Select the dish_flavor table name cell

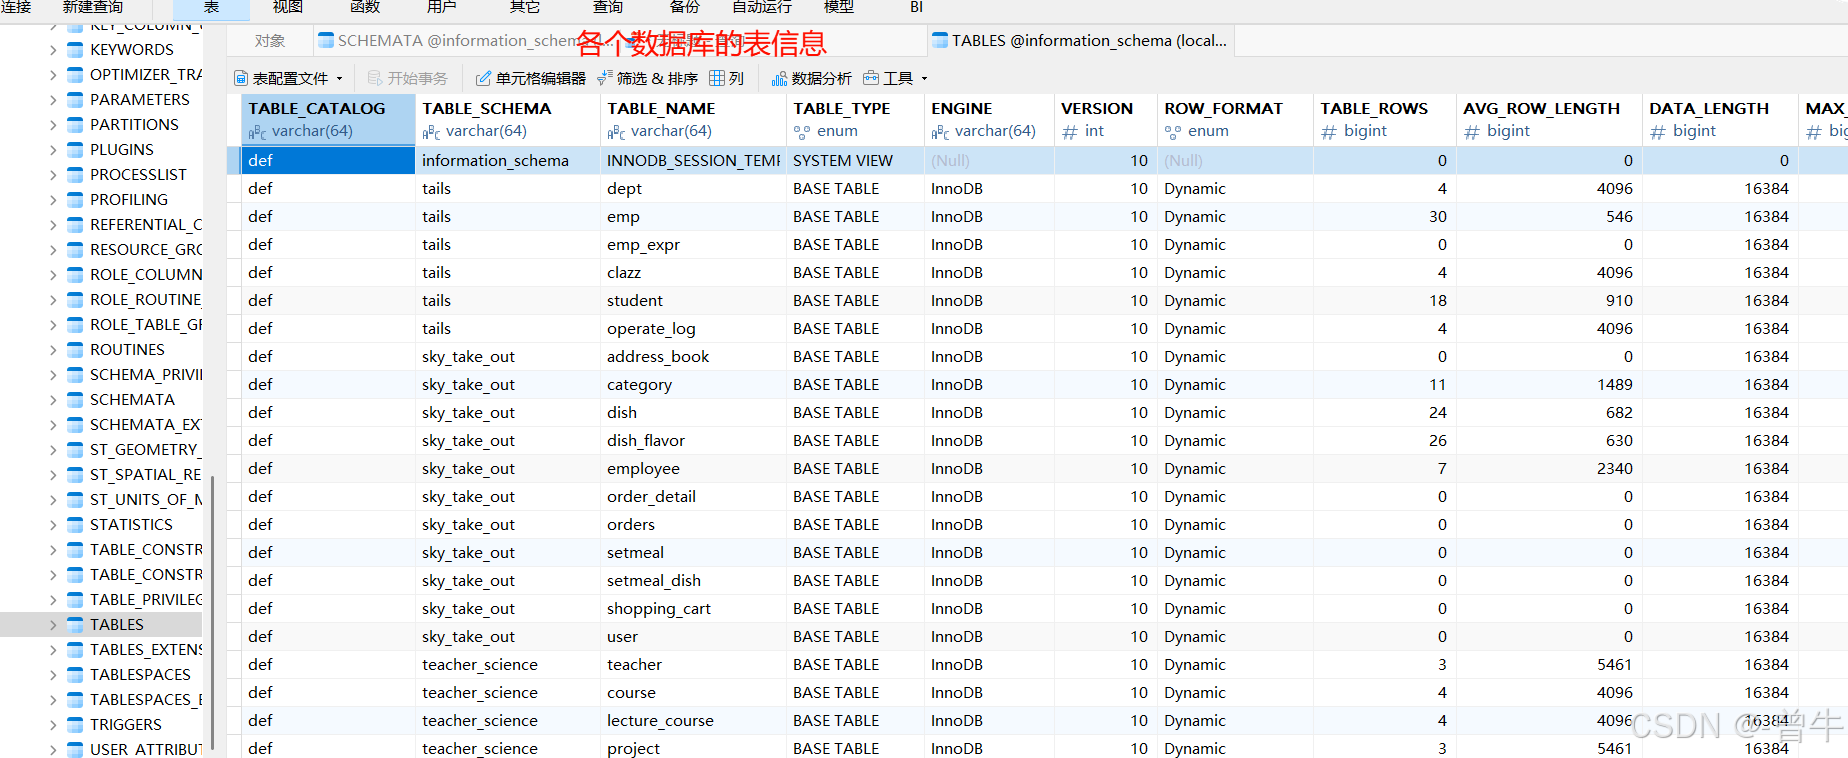coord(693,440)
